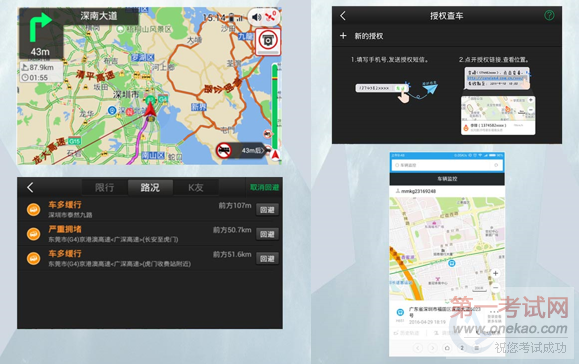Avoid the 严重拥堵 50.7km traffic item
Viewport: 579px width, 364px height.
click(267, 234)
